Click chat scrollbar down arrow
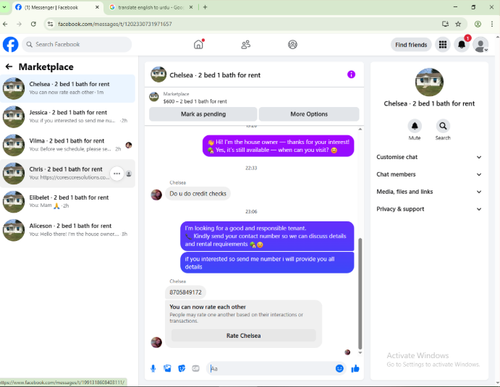Screen dimensions: 500x387 click(360, 352)
